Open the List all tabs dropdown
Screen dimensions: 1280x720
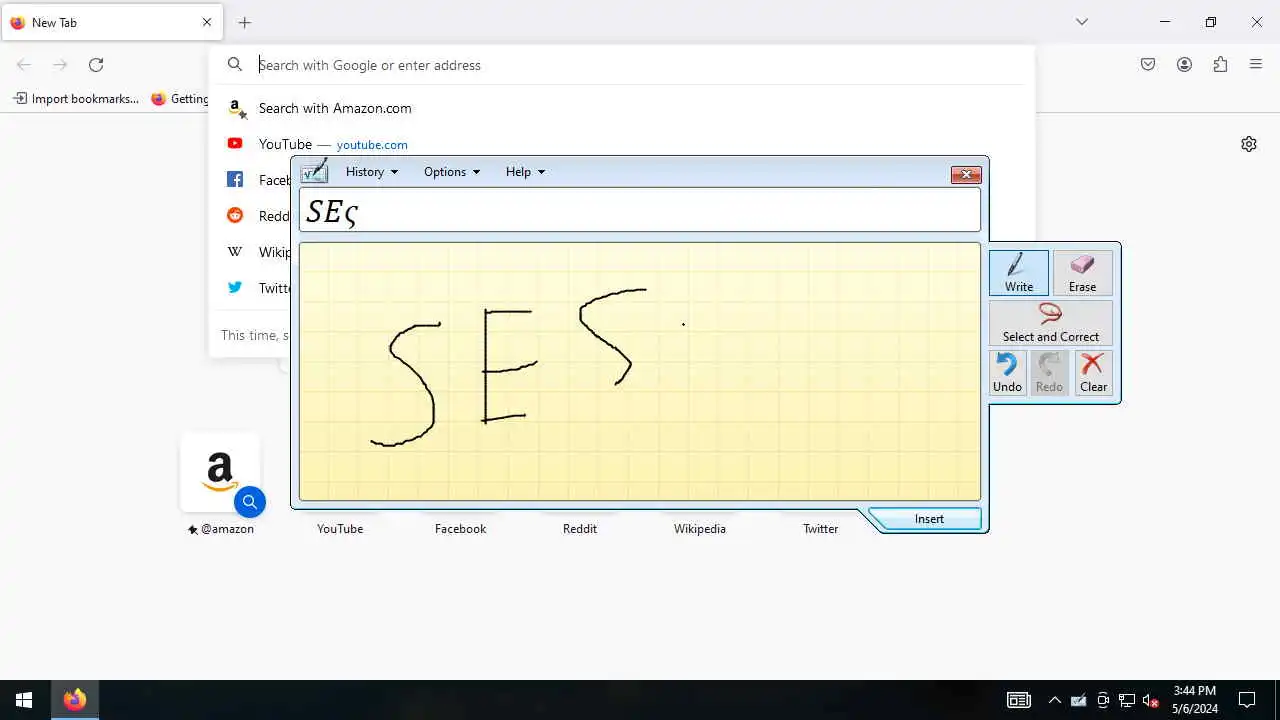(x=1082, y=22)
